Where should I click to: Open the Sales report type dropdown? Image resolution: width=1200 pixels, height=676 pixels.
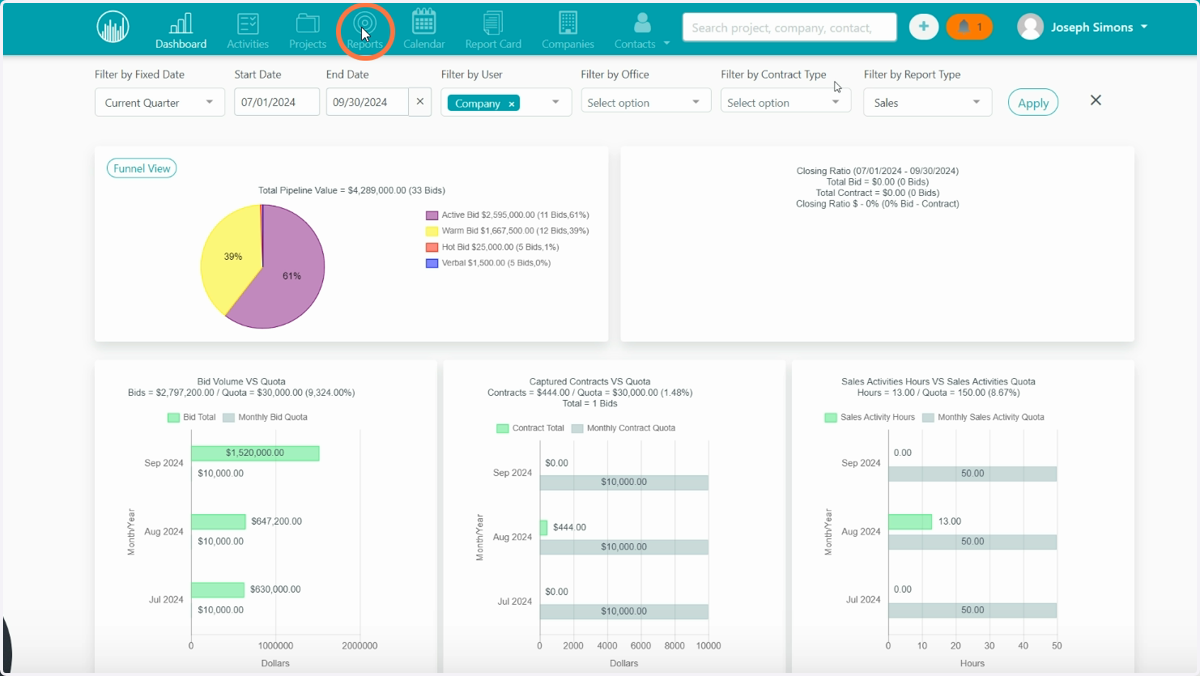pyautogui.click(x=928, y=102)
